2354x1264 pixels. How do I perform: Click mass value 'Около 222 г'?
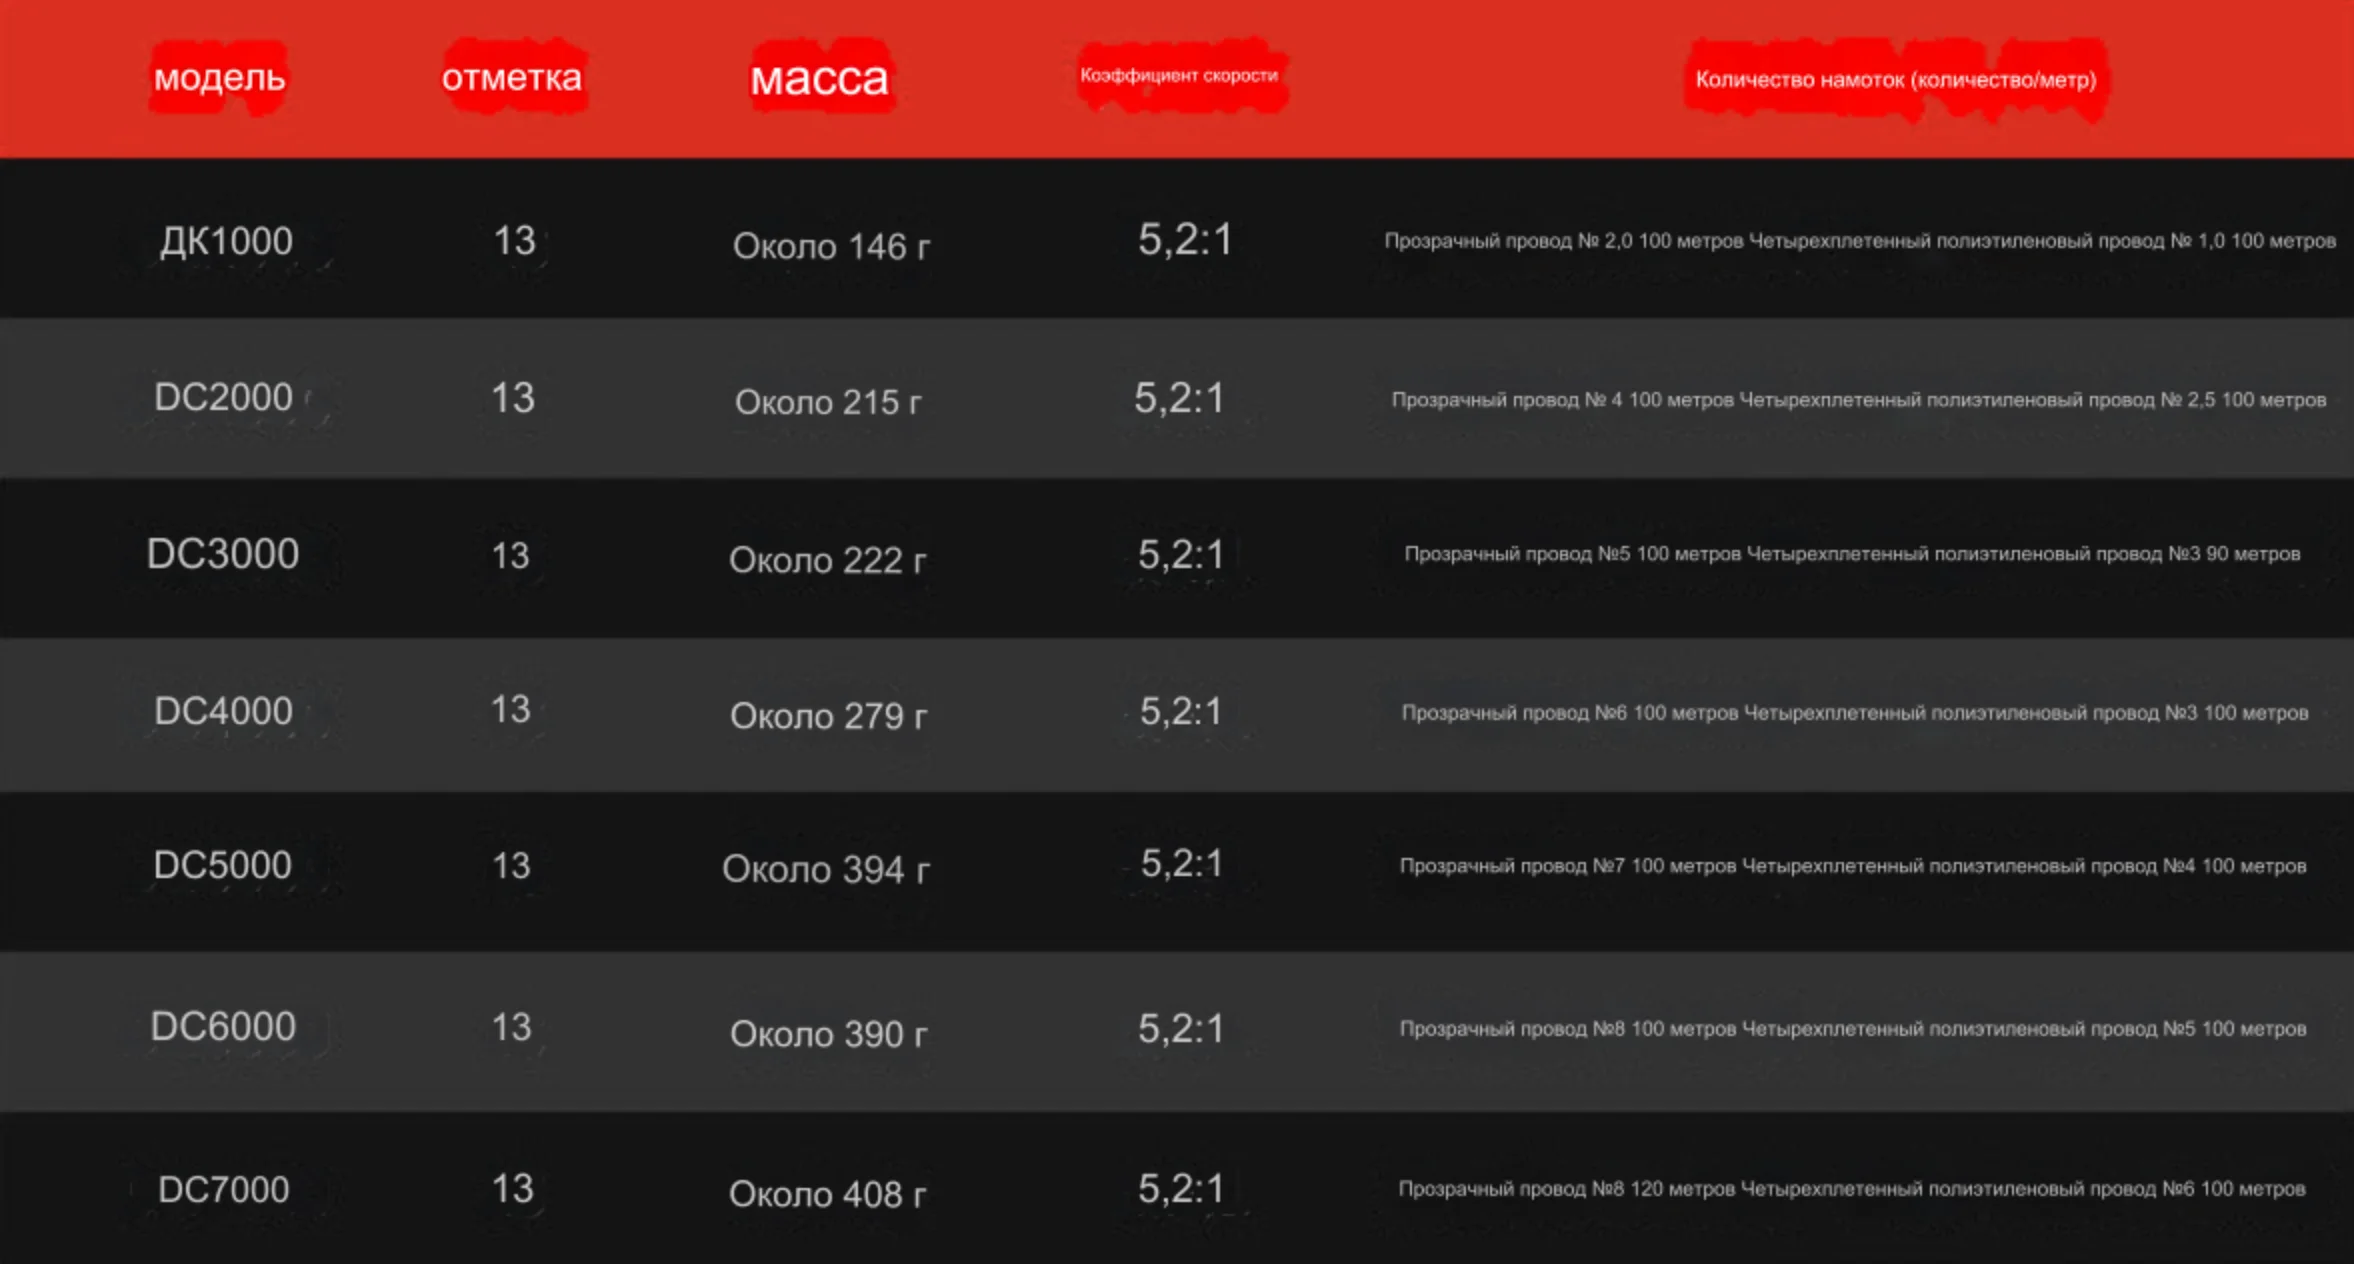(828, 560)
